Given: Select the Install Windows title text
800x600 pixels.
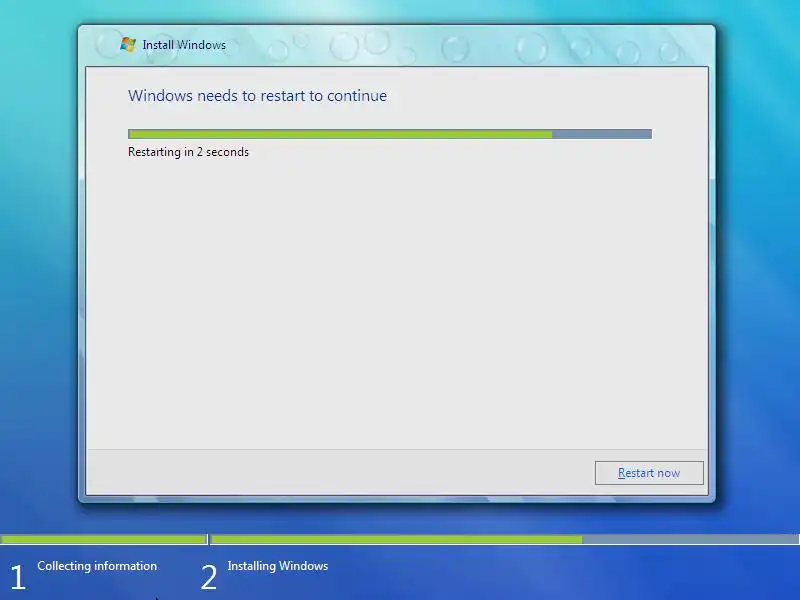Looking at the screenshot, I should 184,45.
